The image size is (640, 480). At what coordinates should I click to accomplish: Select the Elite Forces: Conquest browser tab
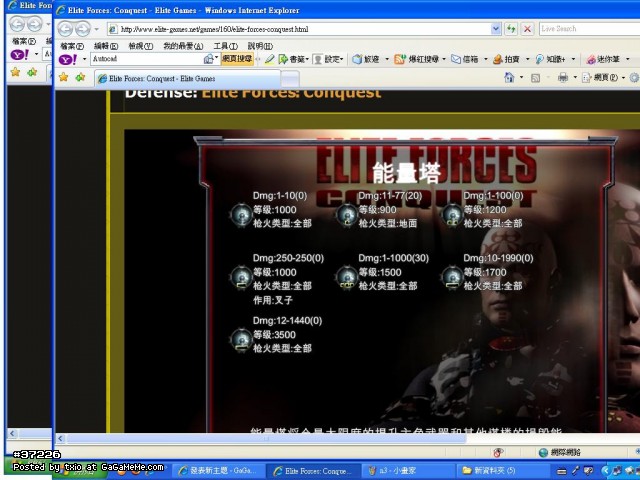point(188,78)
